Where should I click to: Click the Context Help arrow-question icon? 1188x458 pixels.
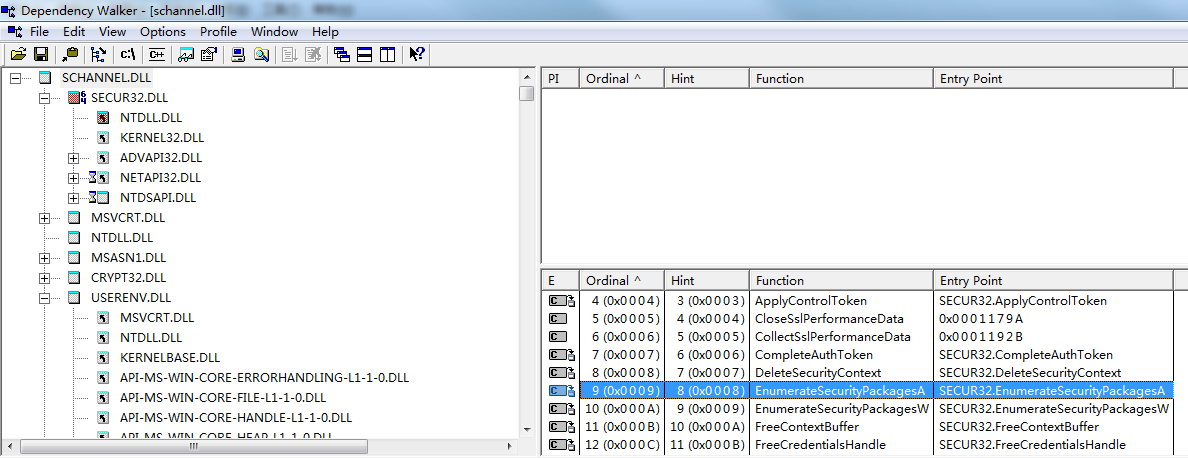[417, 54]
